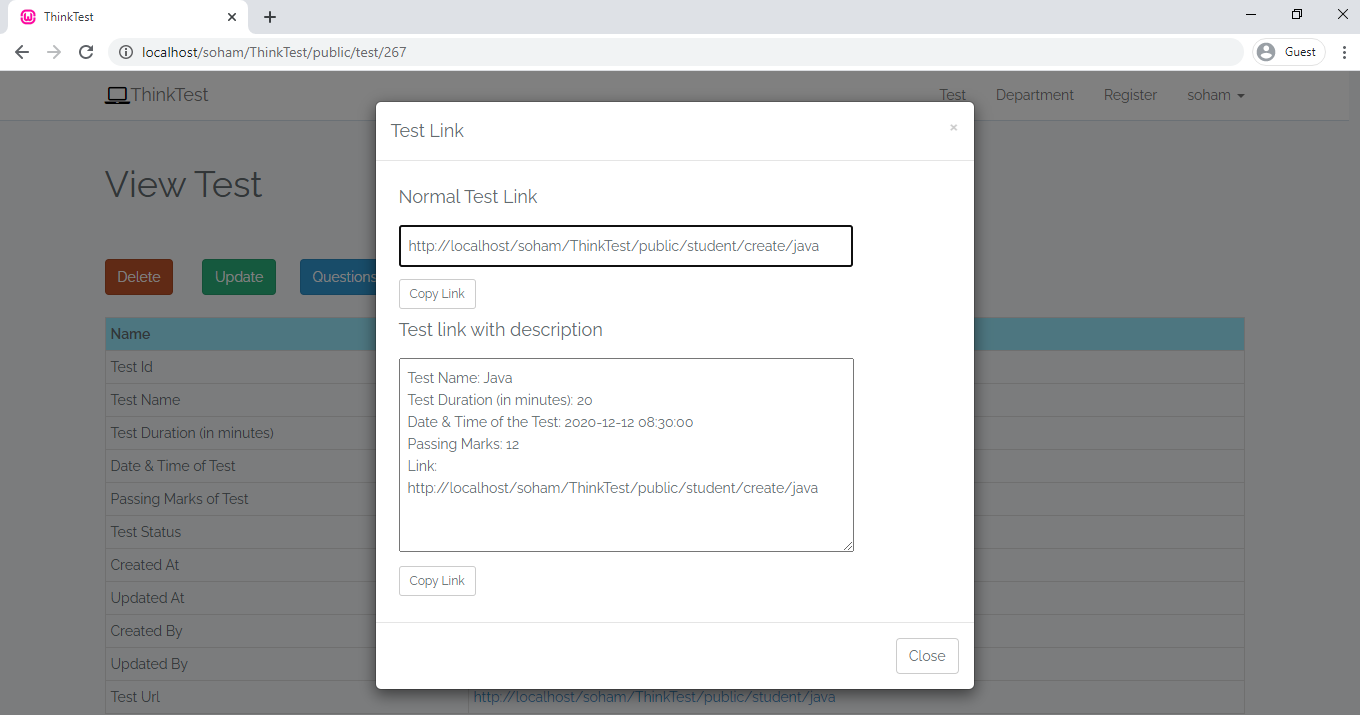
Task: Click the ThinkTest brand text
Action: point(169,95)
